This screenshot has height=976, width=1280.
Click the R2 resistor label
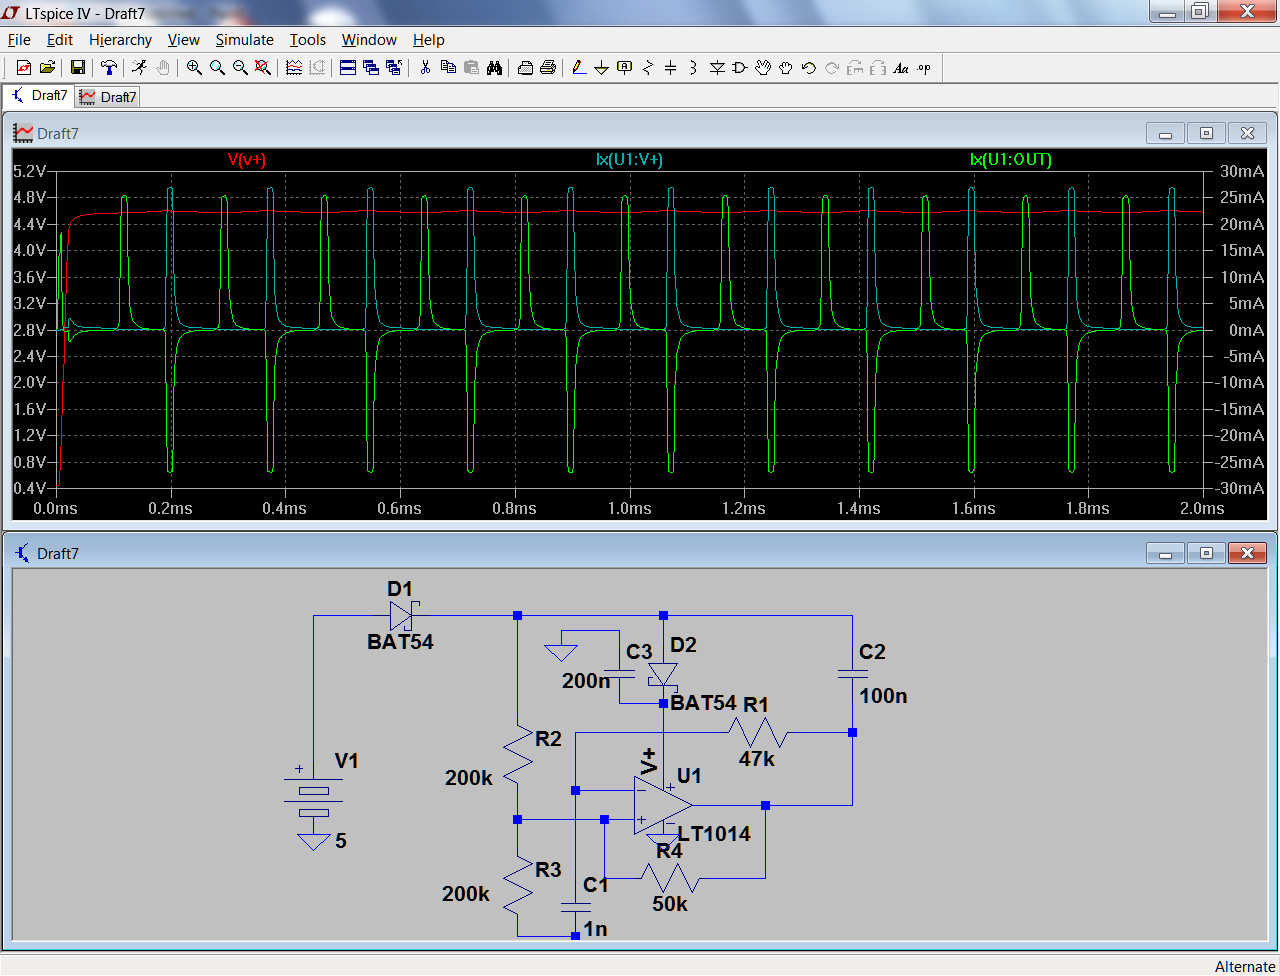(x=549, y=739)
